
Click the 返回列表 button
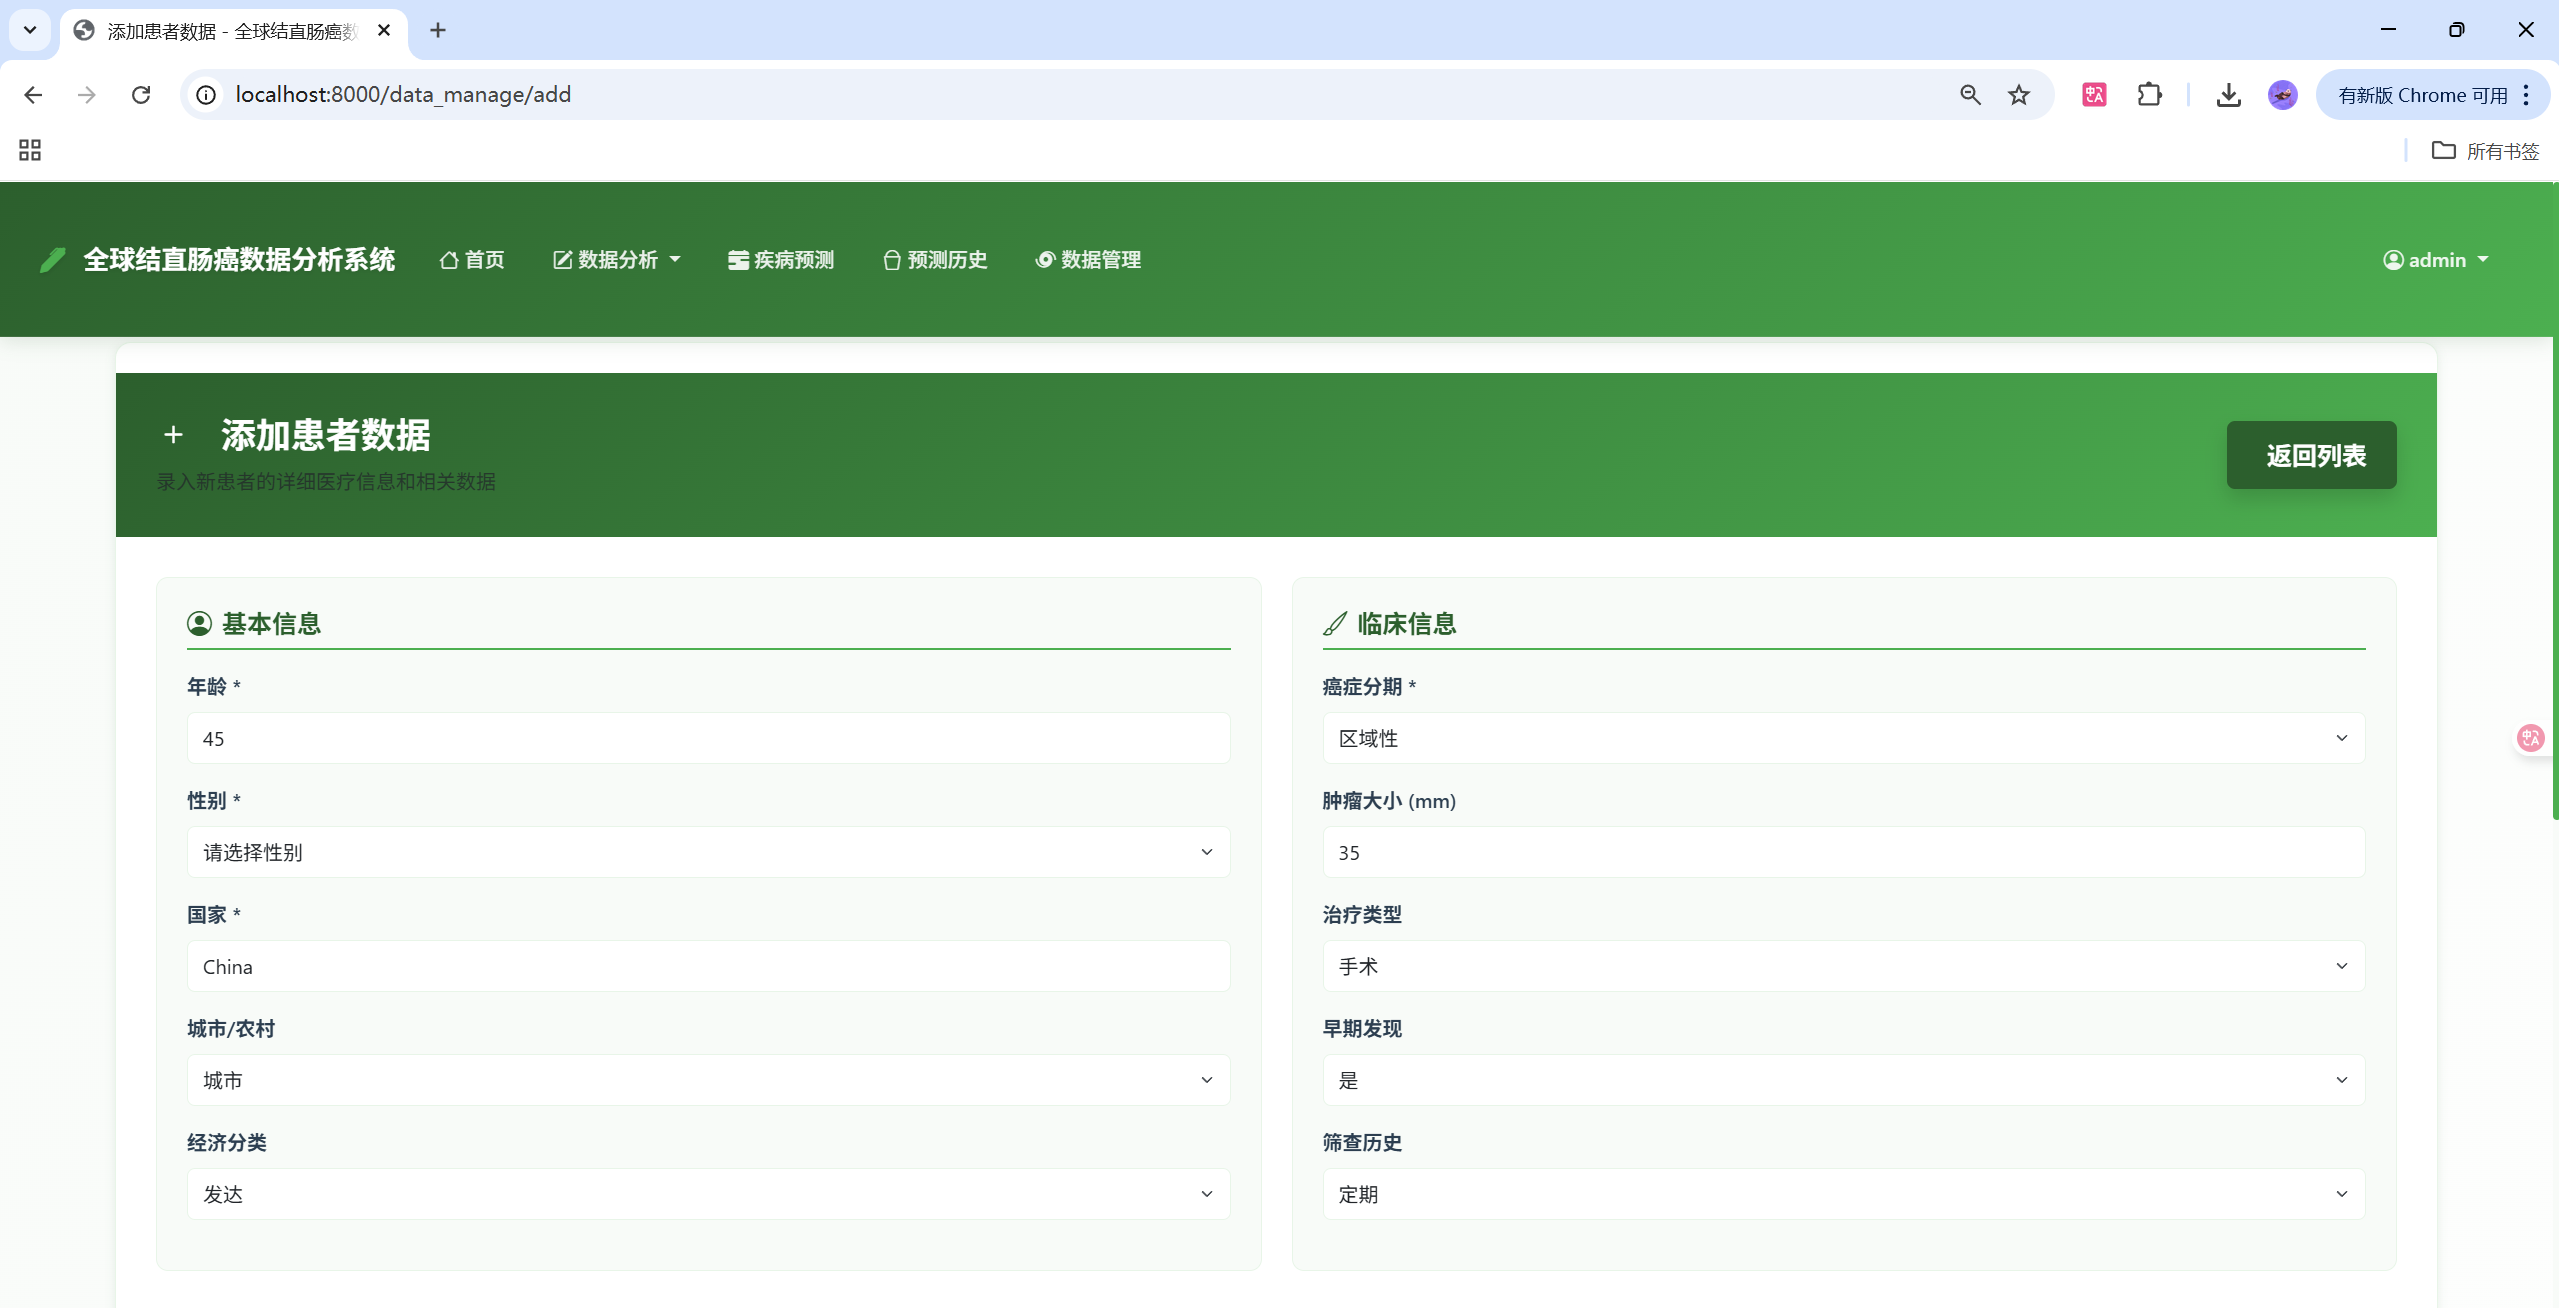click(2311, 455)
